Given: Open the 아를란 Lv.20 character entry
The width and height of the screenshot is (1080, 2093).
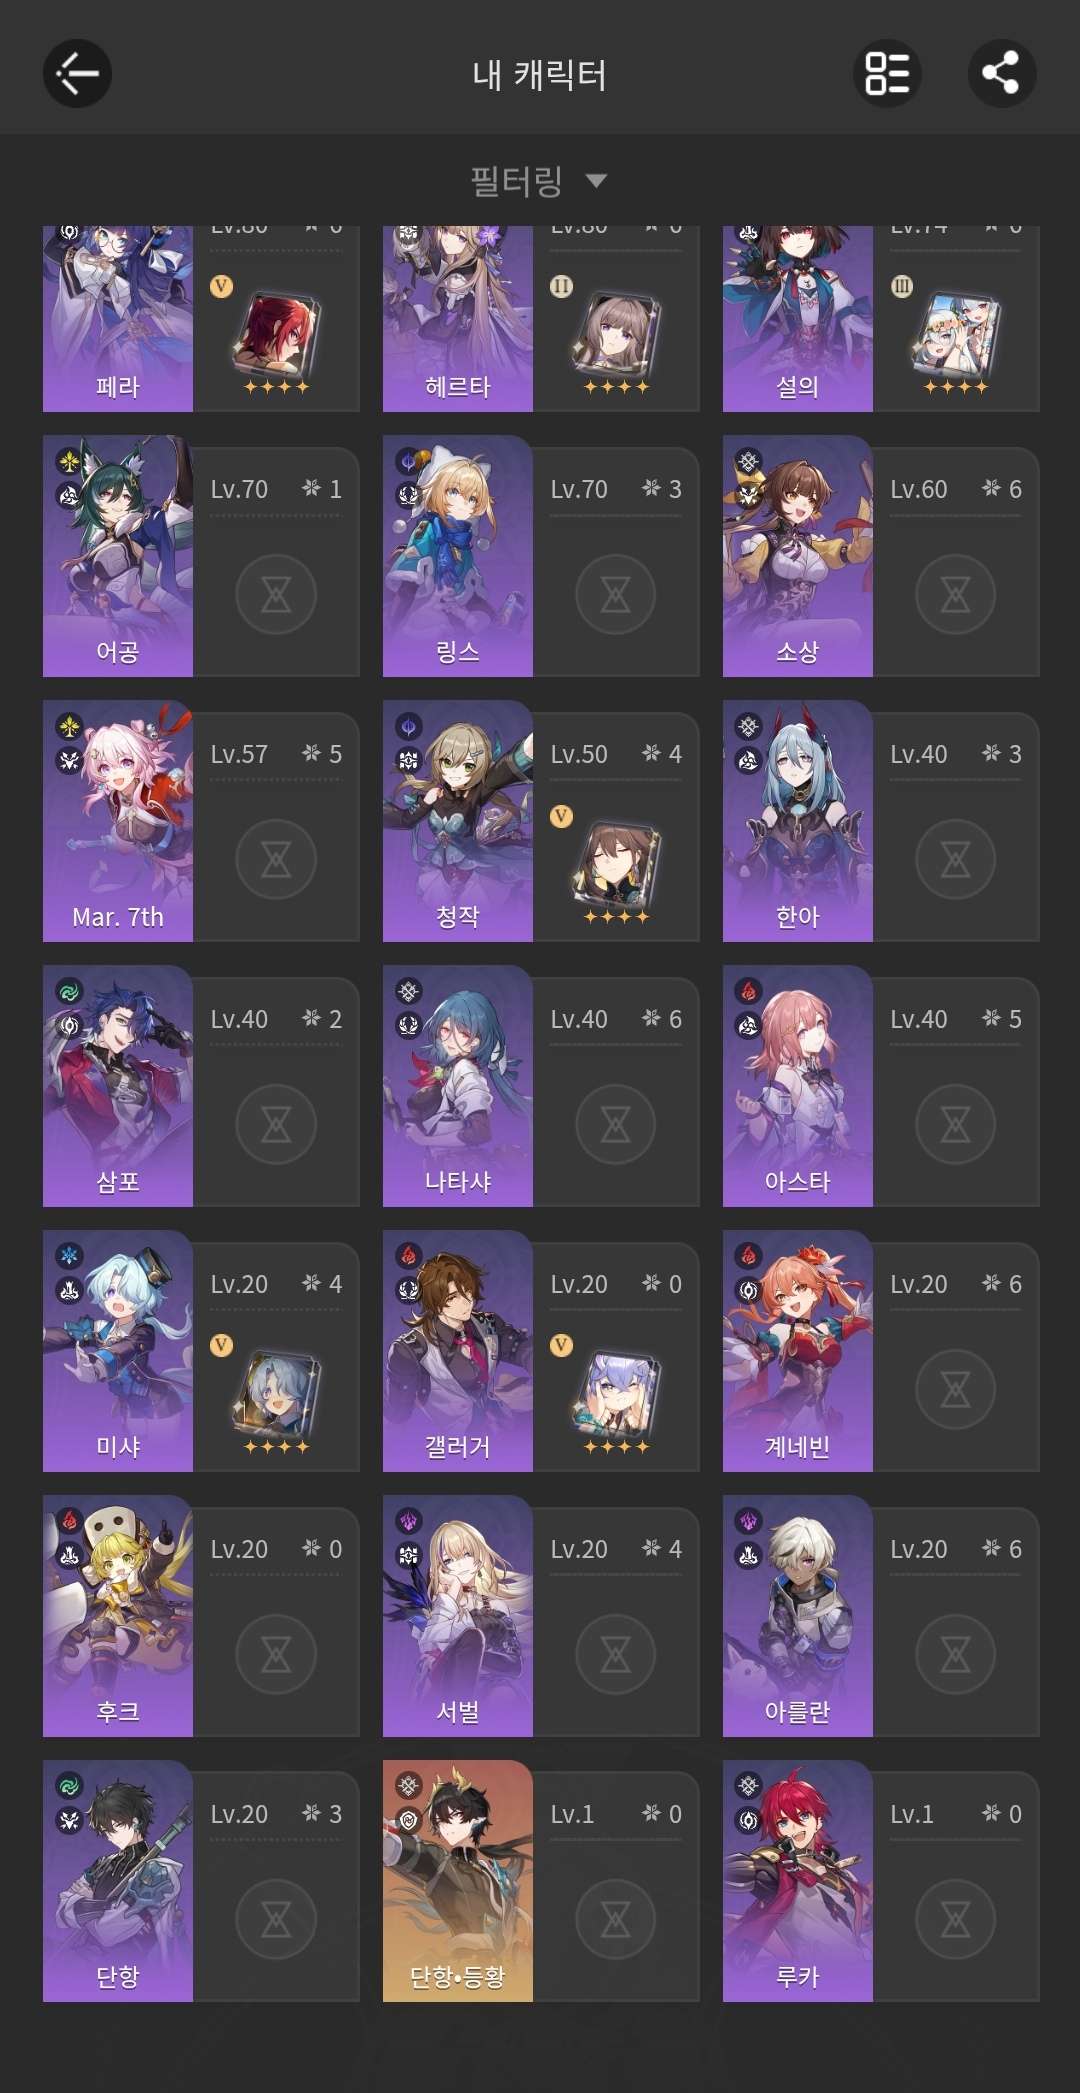Looking at the screenshot, I should pos(881,1616).
